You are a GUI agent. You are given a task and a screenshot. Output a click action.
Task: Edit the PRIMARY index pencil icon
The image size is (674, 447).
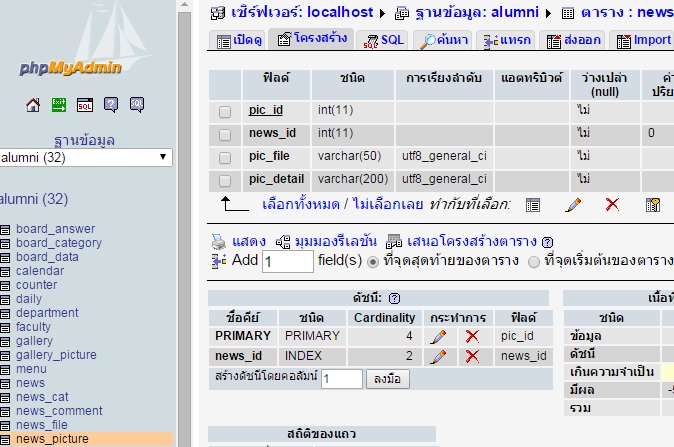[x=438, y=337]
